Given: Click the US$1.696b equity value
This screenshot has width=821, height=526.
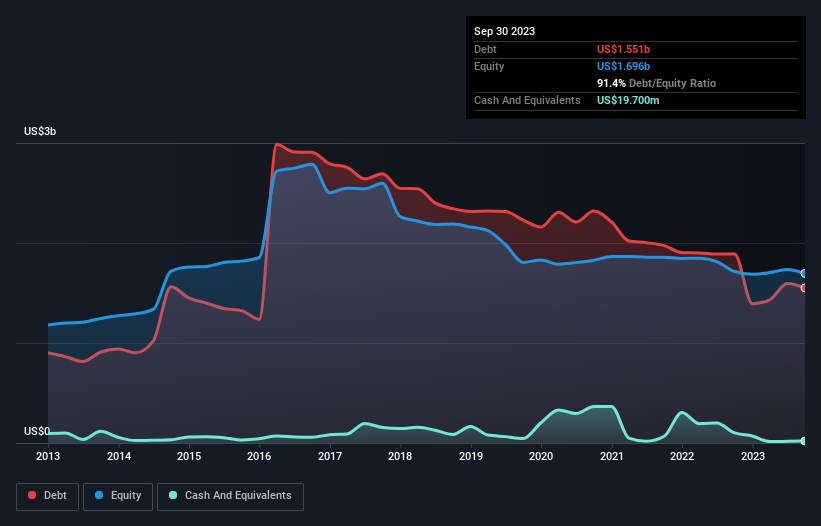Looking at the screenshot, I should coord(623,66).
